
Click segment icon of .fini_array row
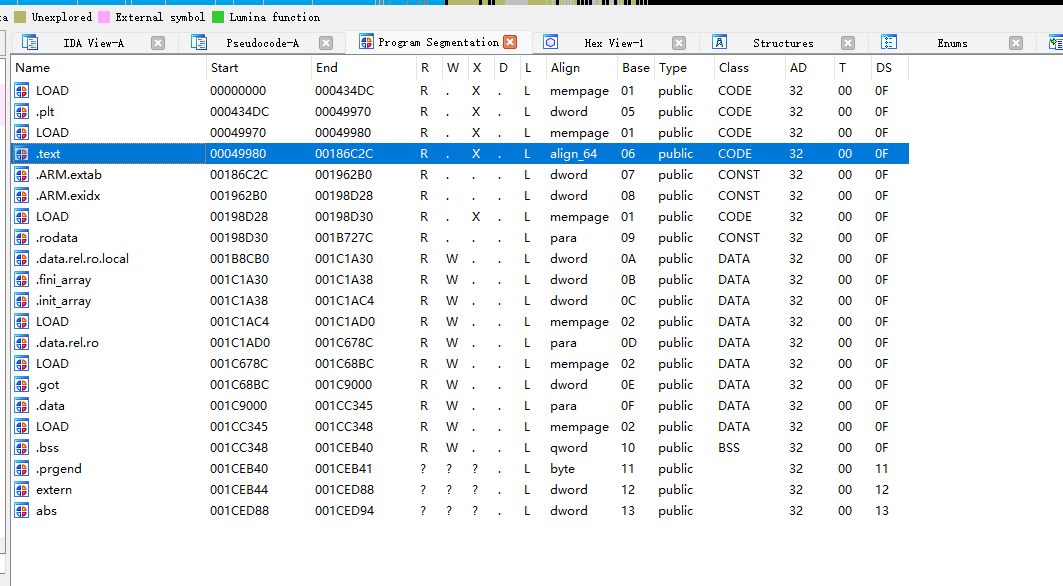click(x=22, y=280)
